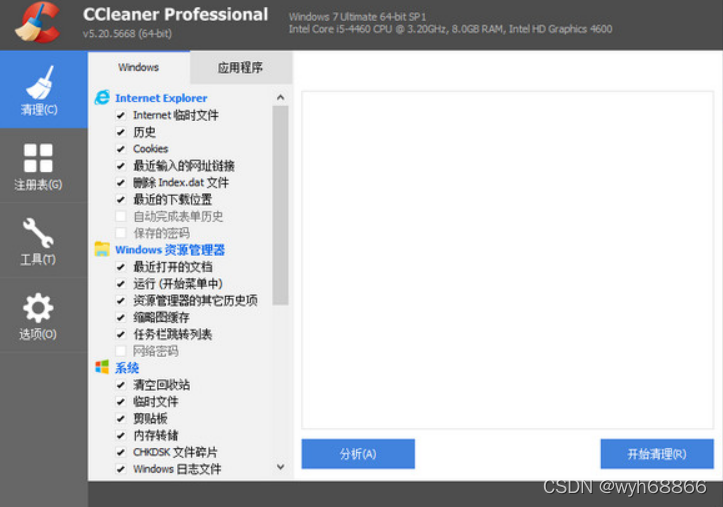Enable 保存的密码 checkbox
Screen dimensions: 723x507
coord(121,233)
